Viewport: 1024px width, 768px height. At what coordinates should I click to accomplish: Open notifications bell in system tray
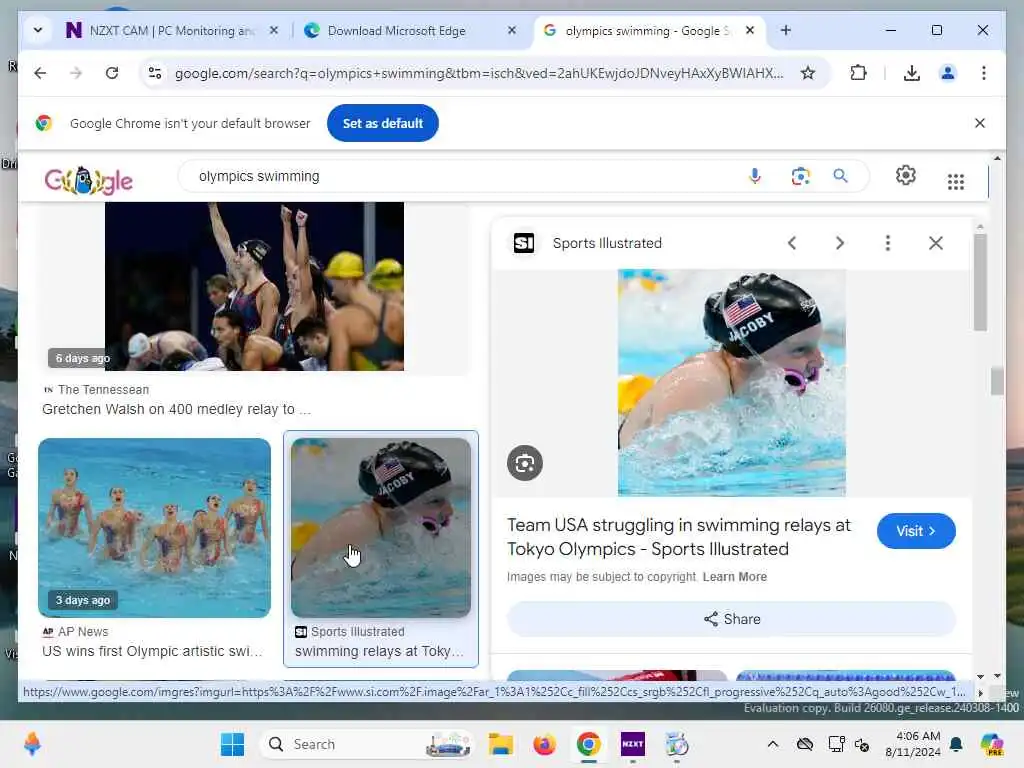click(956, 744)
